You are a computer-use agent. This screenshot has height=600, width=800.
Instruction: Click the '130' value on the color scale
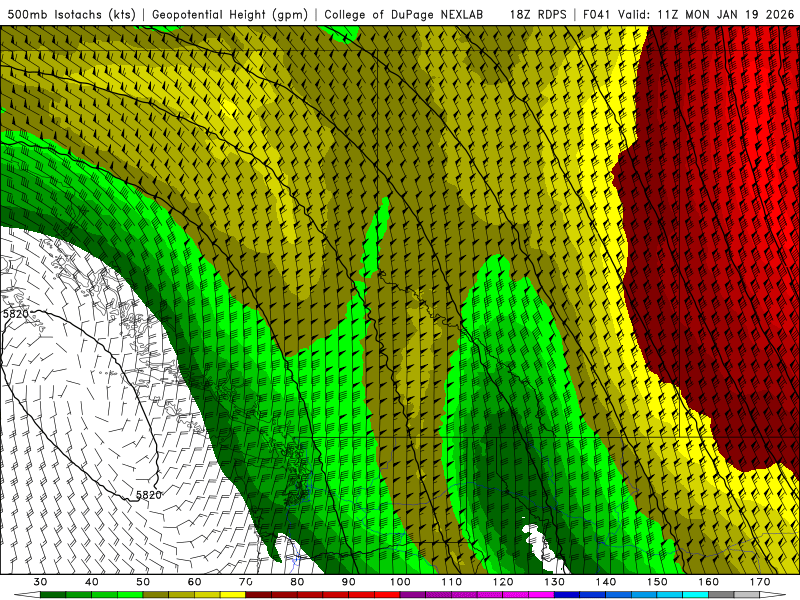(x=555, y=582)
